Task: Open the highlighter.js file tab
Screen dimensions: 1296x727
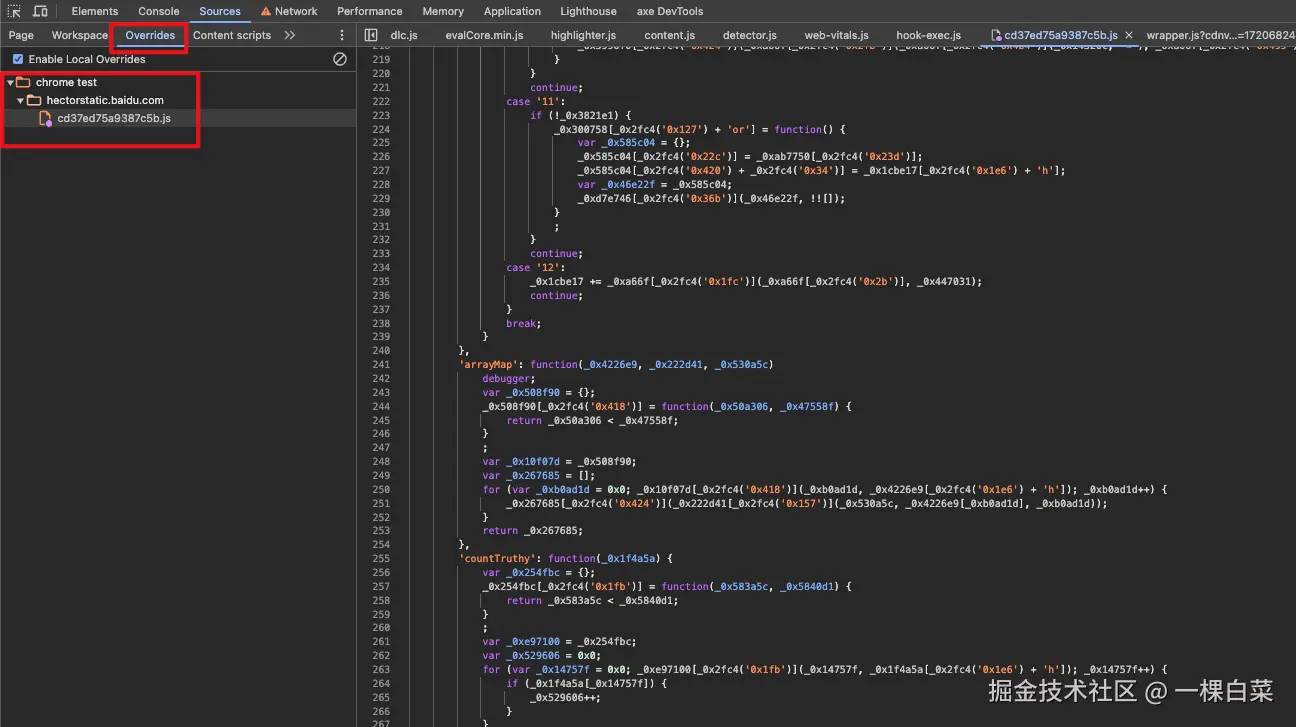Action: pyautogui.click(x=583, y=35)
